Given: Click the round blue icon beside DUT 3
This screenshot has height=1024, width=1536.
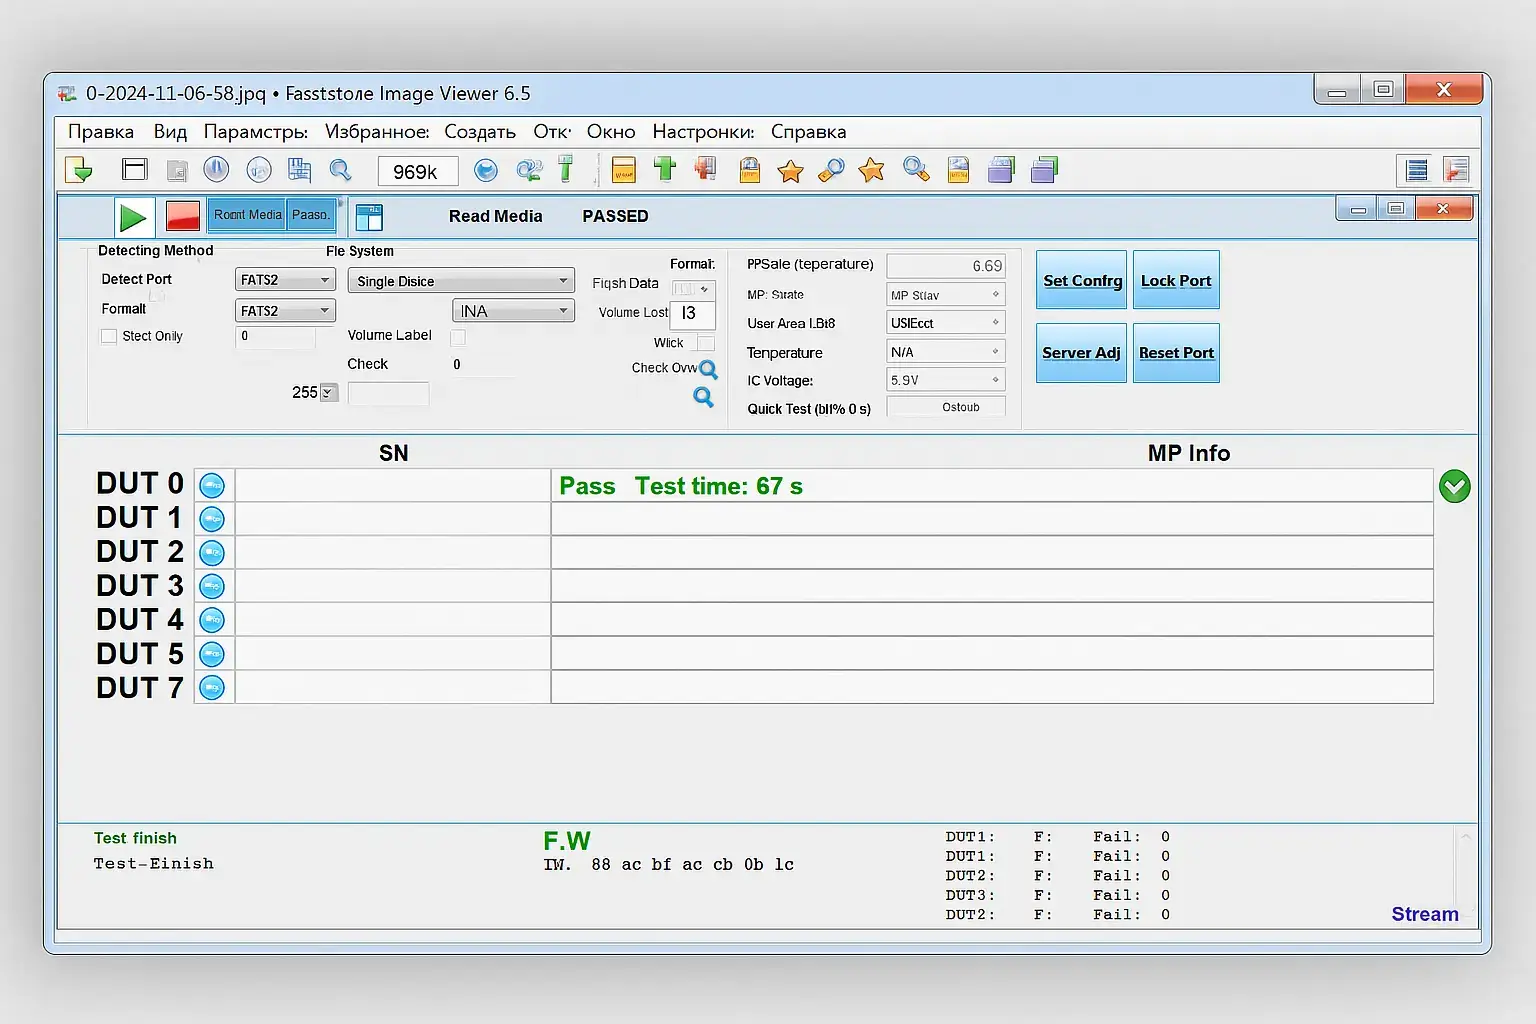Looking at the screenshot, I should point(212,586).
